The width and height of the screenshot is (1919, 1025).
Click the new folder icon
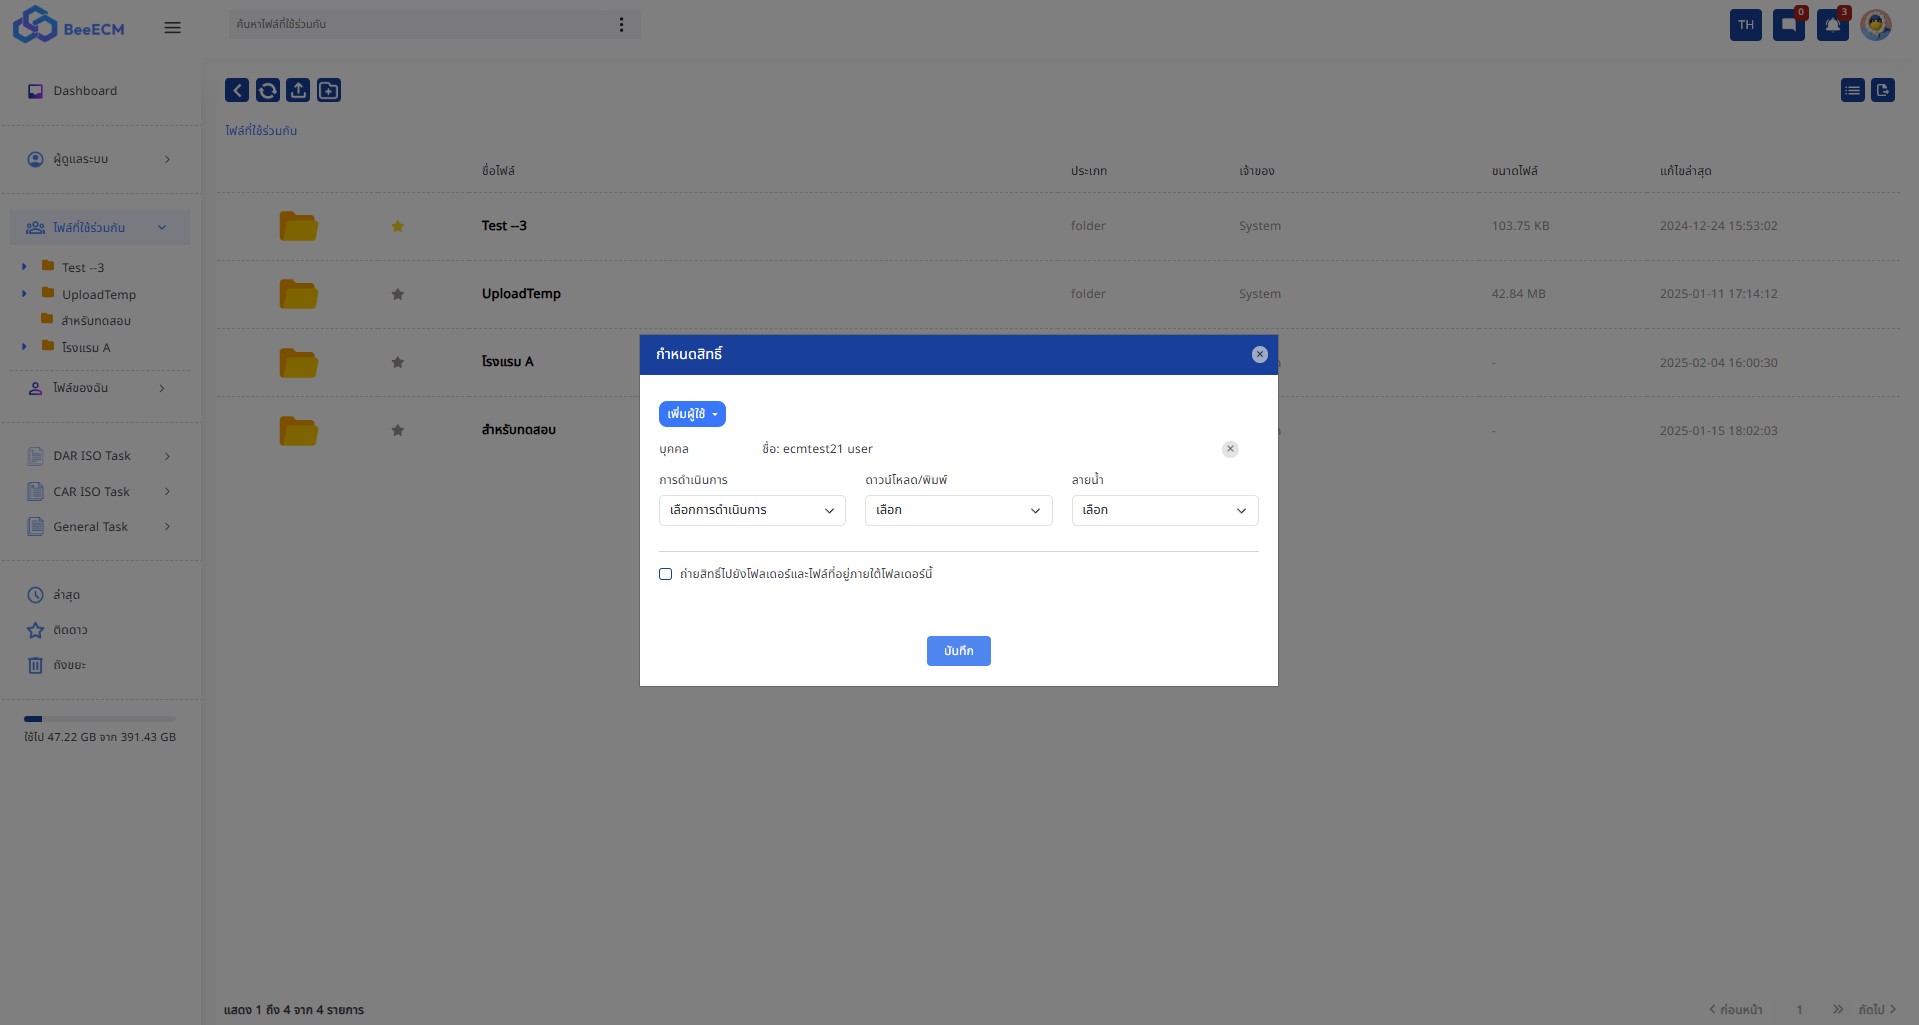[x=329, y=91]
